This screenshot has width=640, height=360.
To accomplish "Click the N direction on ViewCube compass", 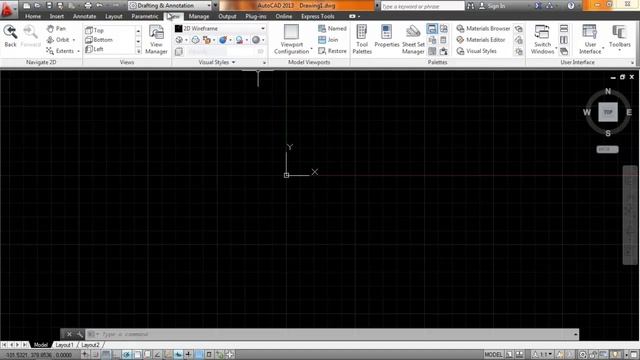I will click(608, 91).
